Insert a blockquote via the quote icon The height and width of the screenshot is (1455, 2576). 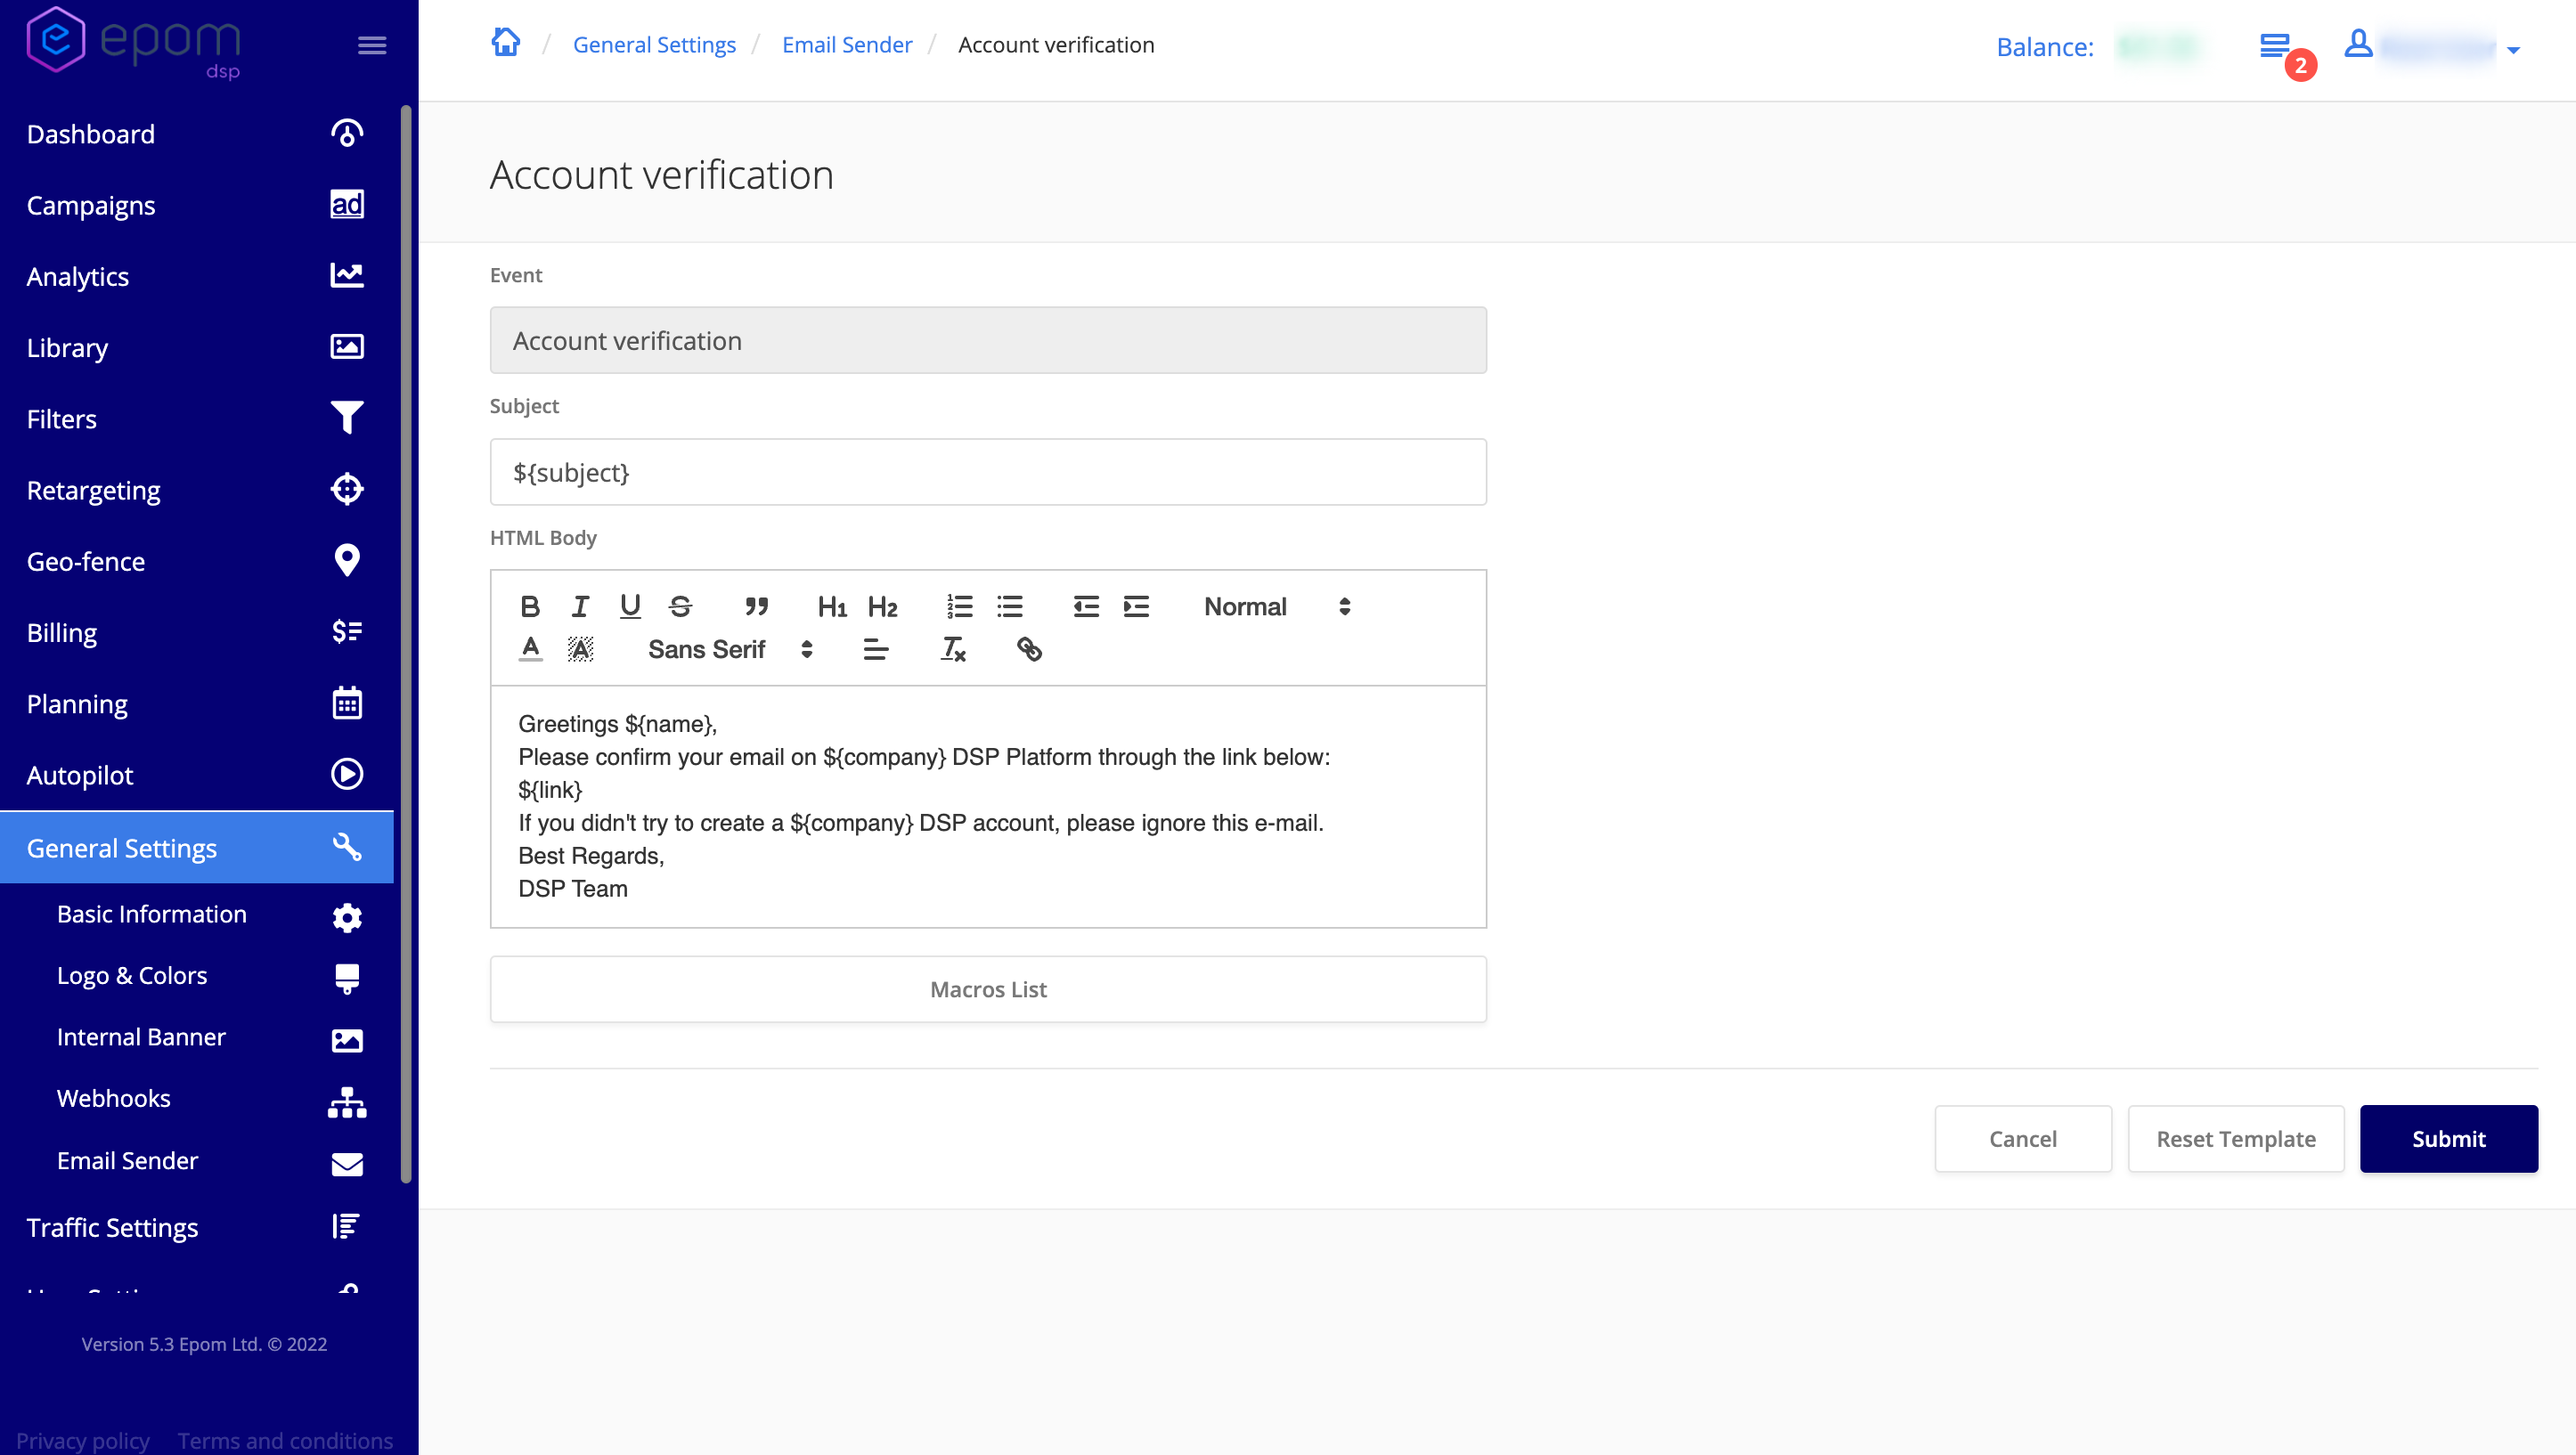tap(756, 606)
